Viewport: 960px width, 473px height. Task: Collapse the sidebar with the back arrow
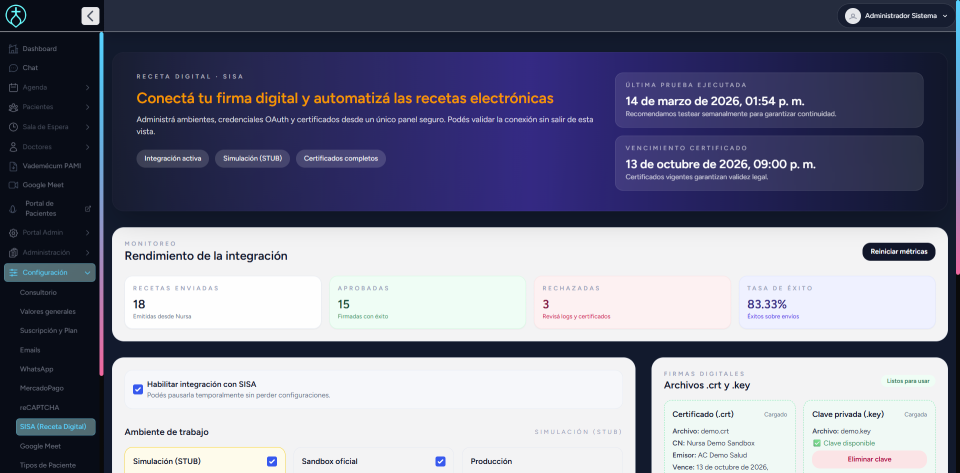90,16
